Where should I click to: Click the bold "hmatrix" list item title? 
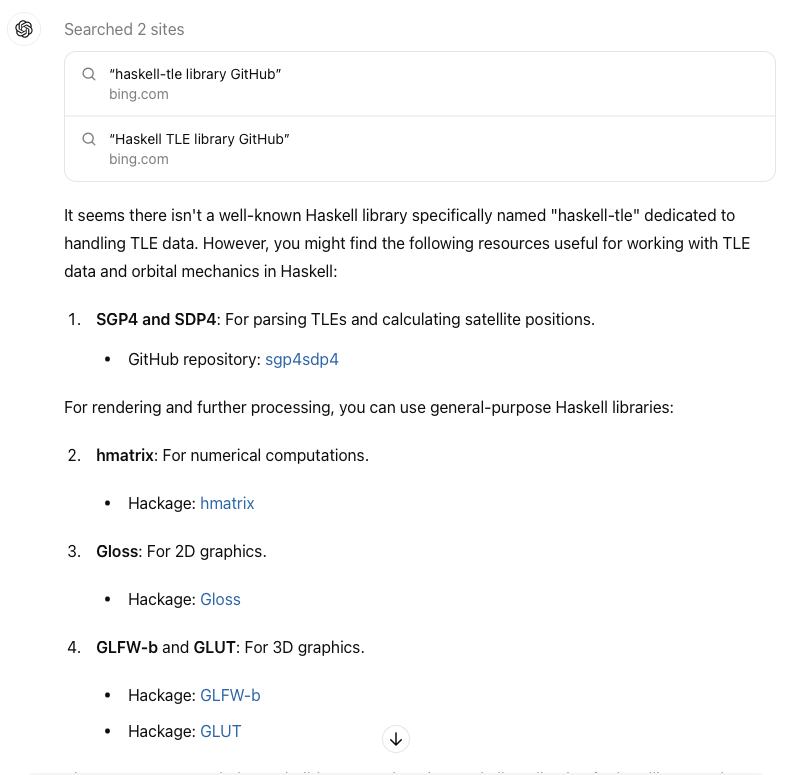125,455
